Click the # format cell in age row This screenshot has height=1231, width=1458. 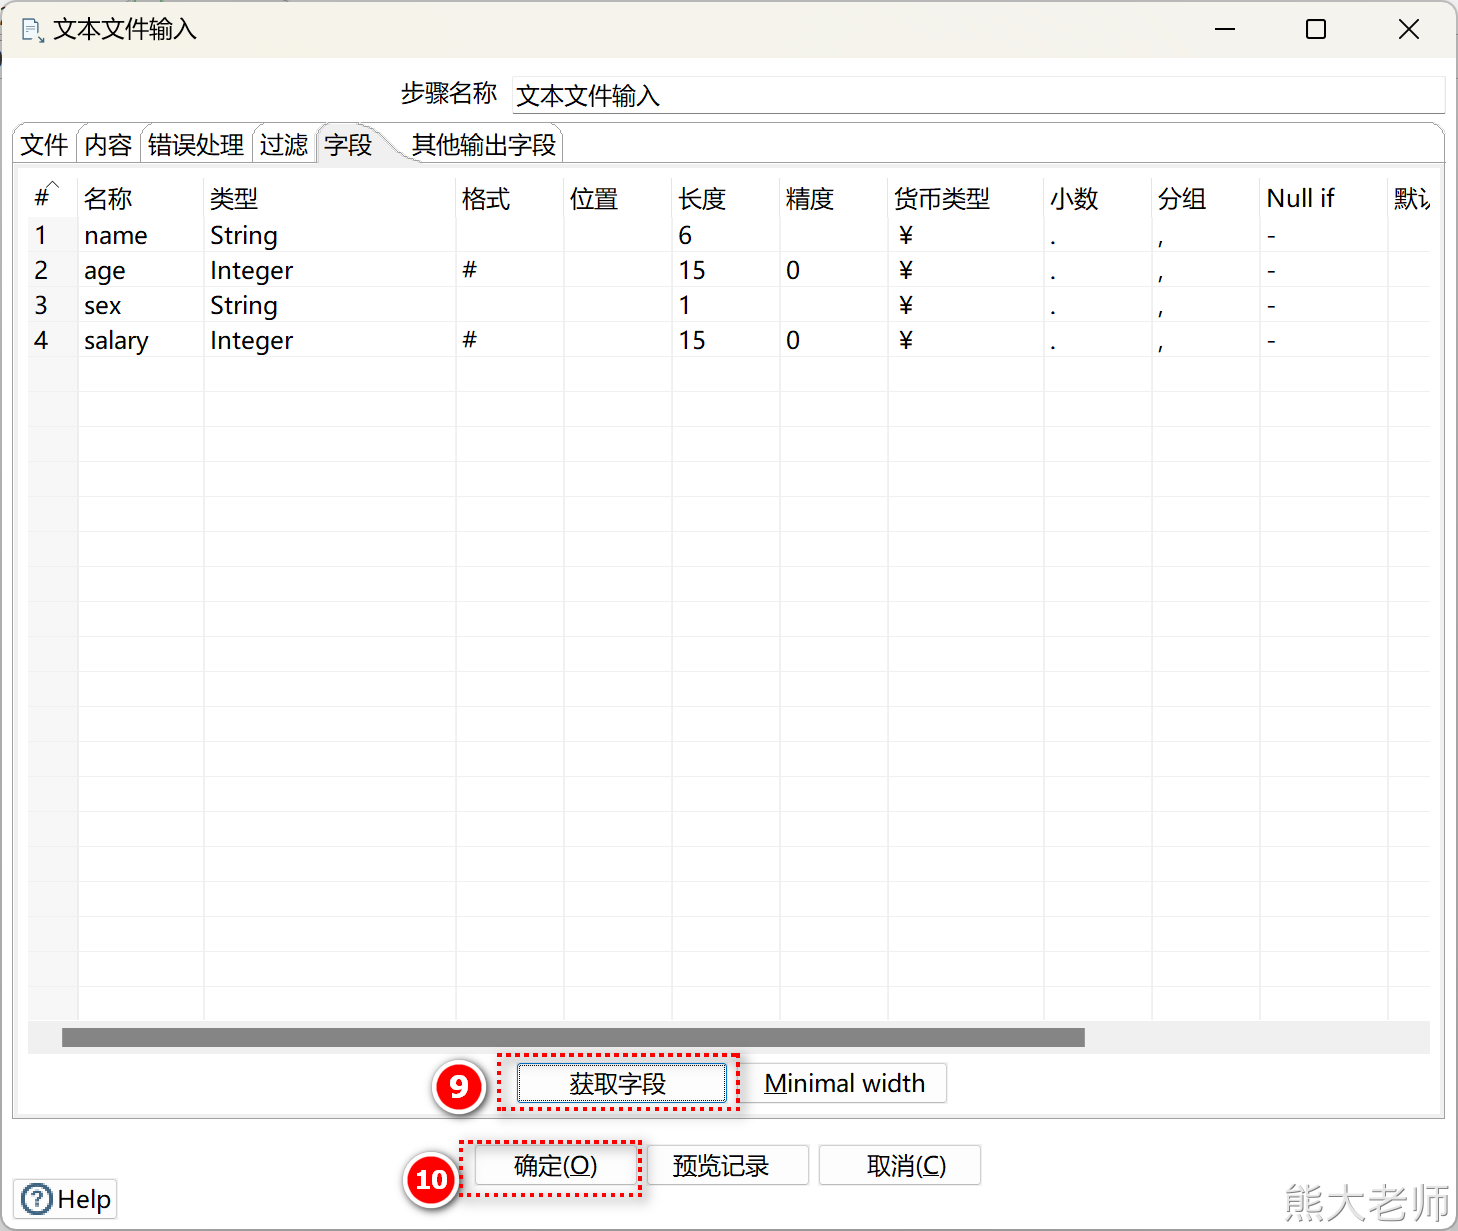pyautogui.click(x=510, y=270)
